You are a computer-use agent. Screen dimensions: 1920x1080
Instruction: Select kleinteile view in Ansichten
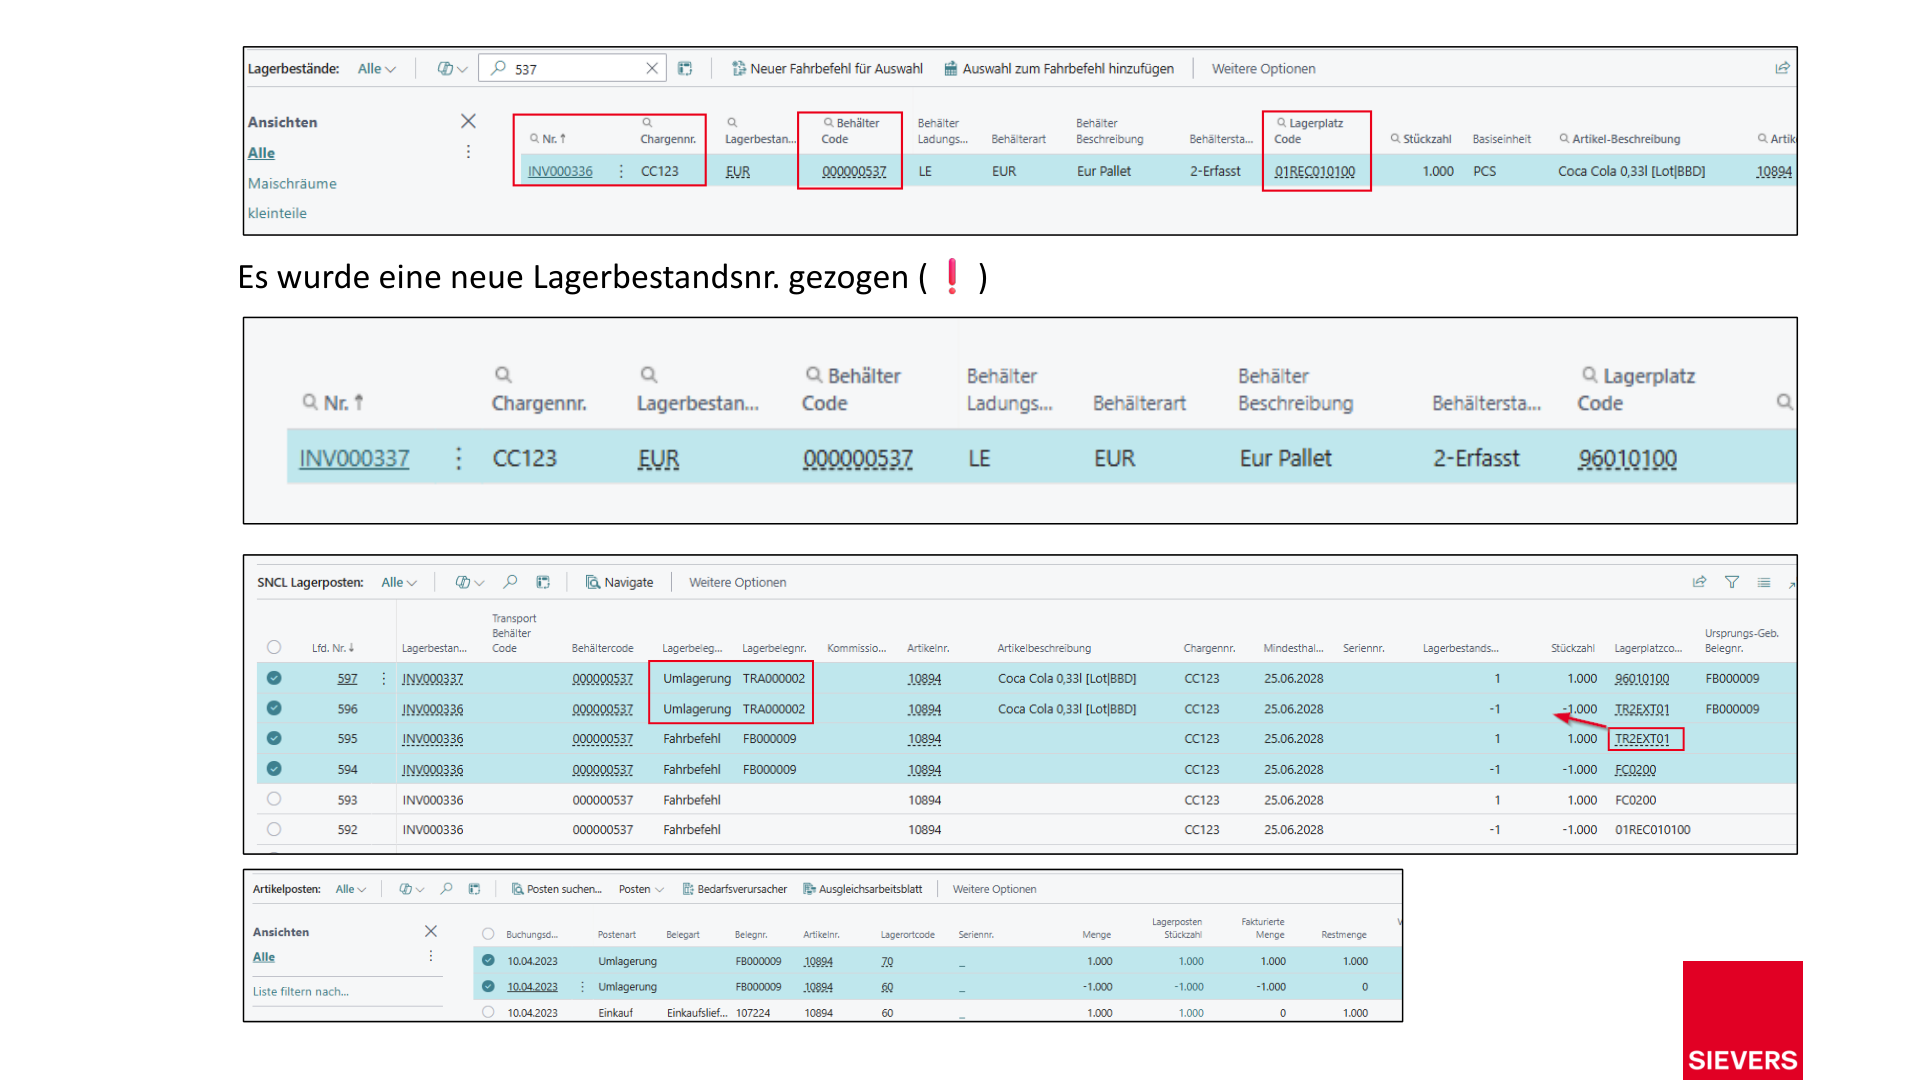point(277,213)
